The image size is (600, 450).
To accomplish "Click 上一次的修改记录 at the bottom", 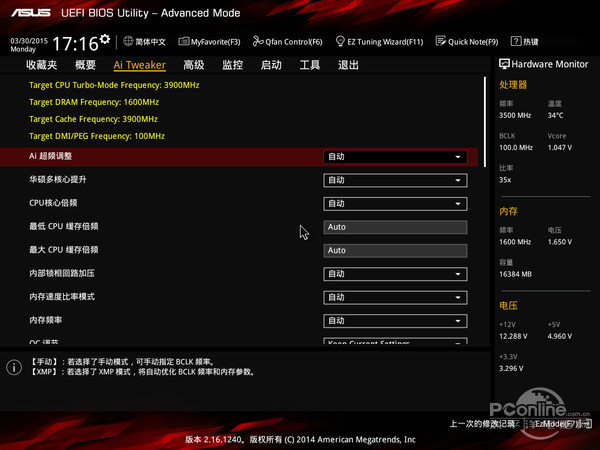I will [x=482, y=424].
